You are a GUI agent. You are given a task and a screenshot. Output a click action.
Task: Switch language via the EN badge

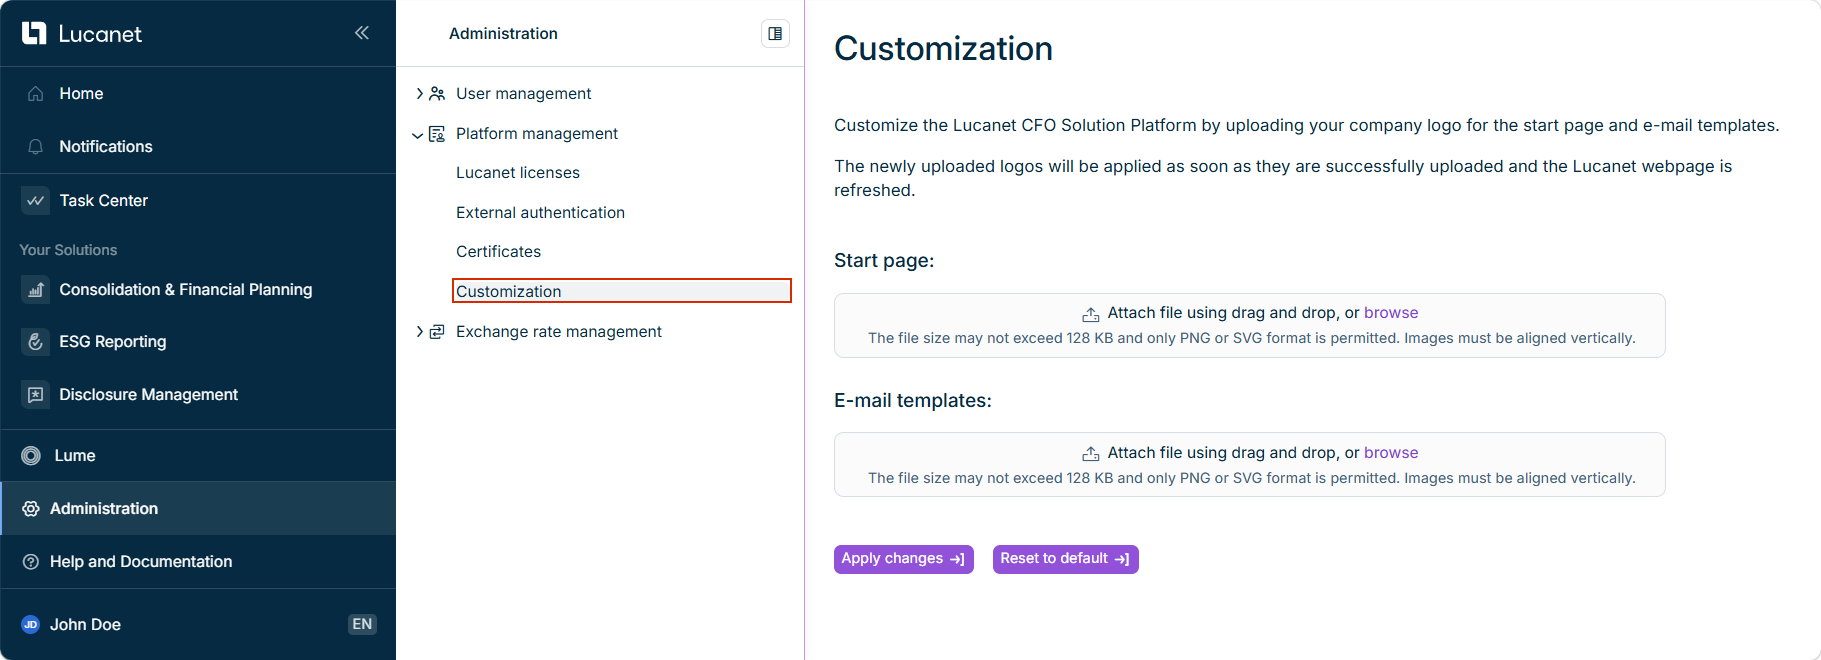tap(362, 625)
